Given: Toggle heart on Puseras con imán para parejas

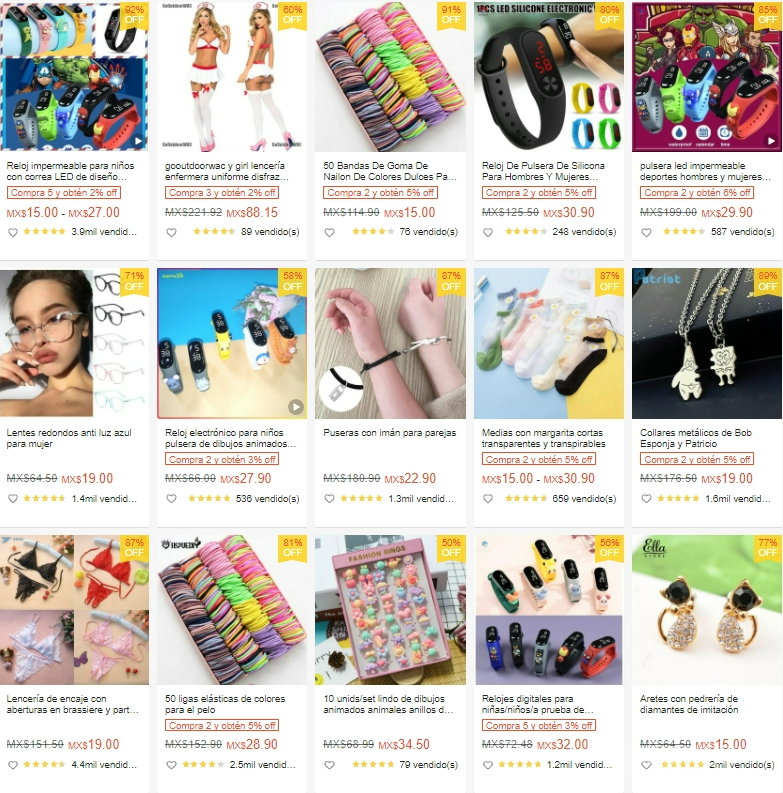Looking at the screenshot, I should [x=329, y=499].
